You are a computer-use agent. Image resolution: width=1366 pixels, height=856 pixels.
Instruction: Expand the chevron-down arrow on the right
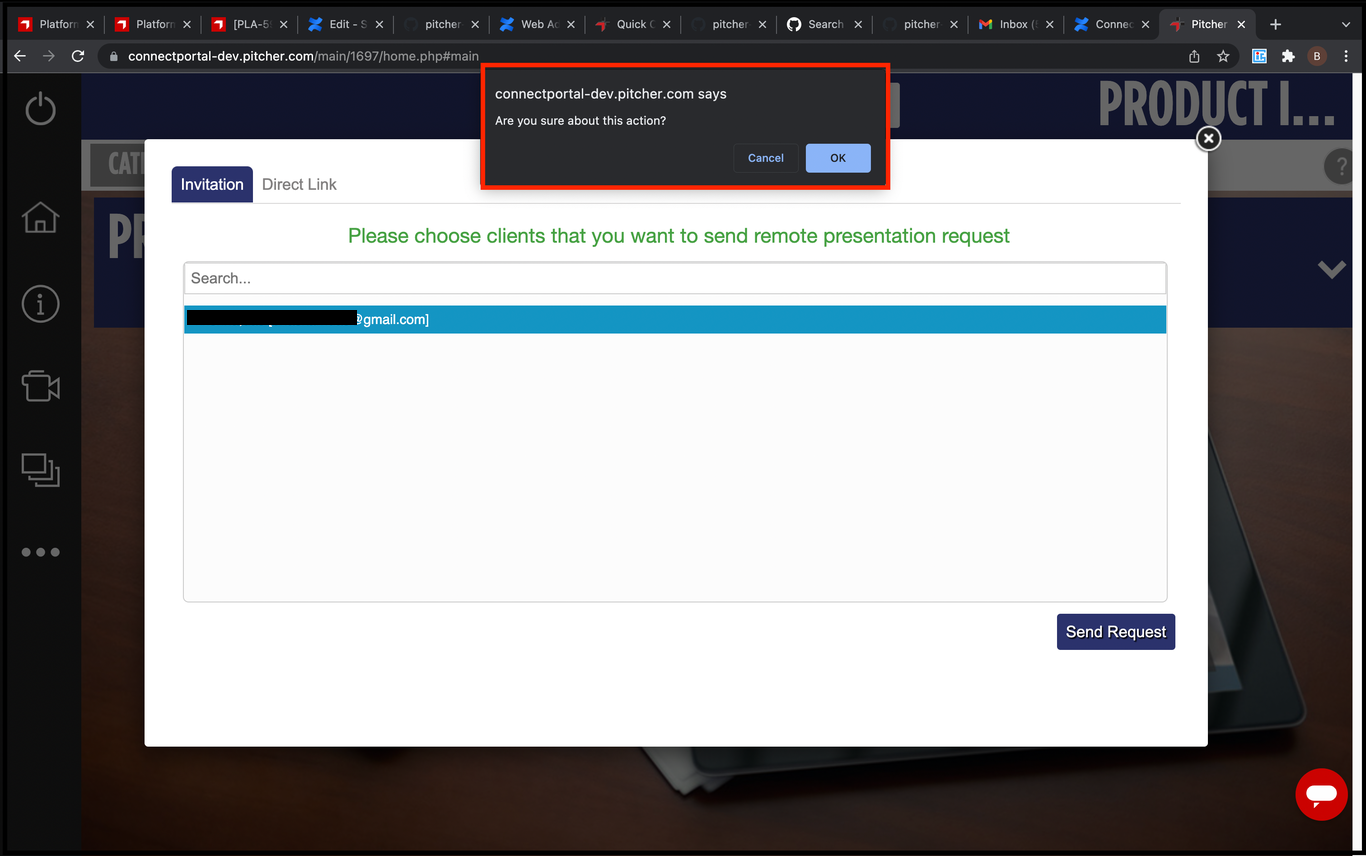pyautogui.click(x=1331, y=270)
